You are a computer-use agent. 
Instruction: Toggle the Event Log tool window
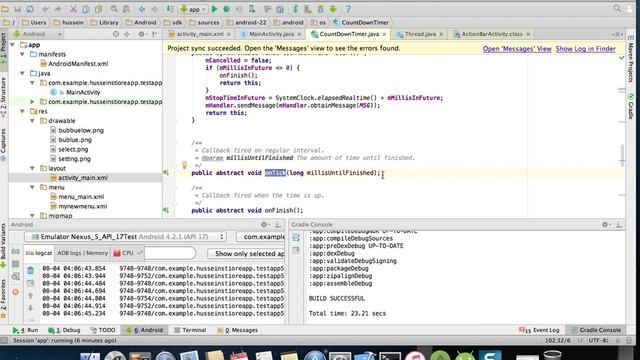(539, 330)
